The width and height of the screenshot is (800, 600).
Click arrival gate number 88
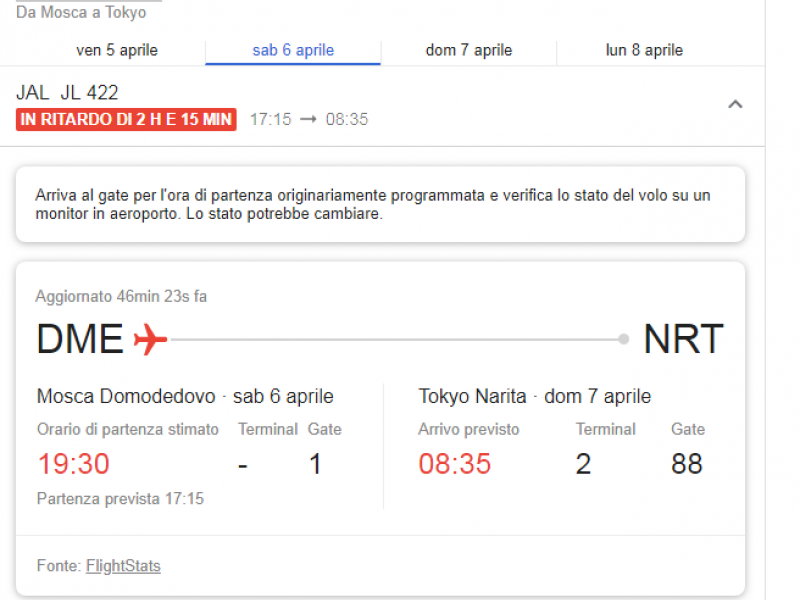tap(686, 464)
